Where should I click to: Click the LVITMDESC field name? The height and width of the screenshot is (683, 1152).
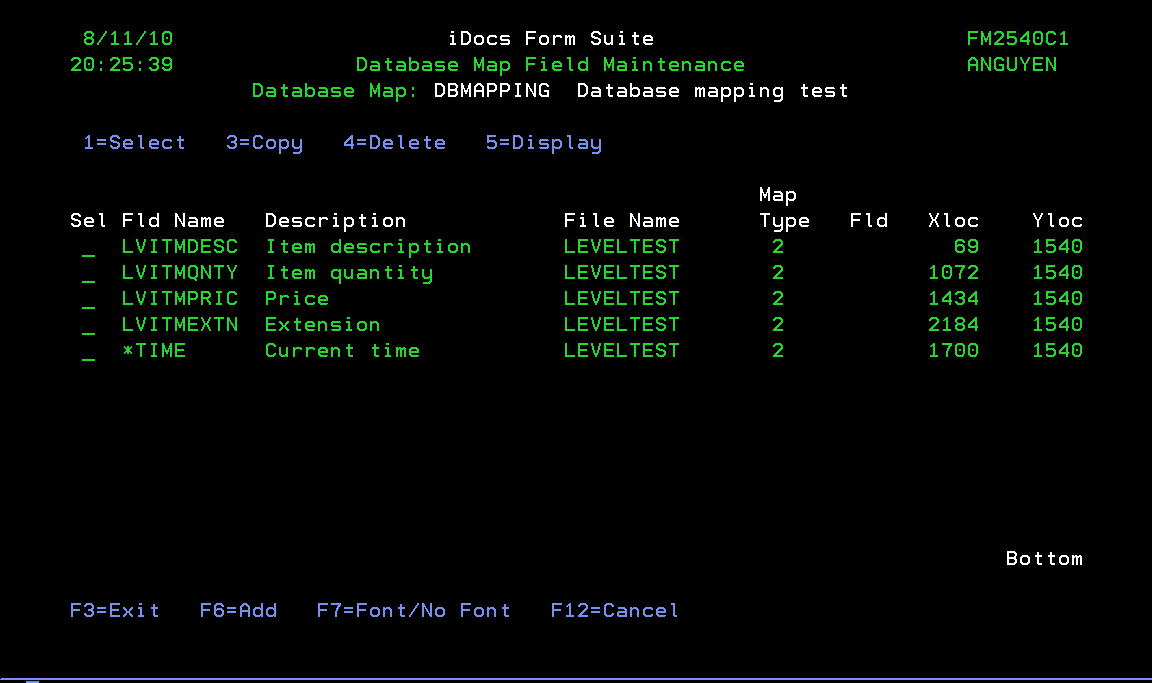180,247
